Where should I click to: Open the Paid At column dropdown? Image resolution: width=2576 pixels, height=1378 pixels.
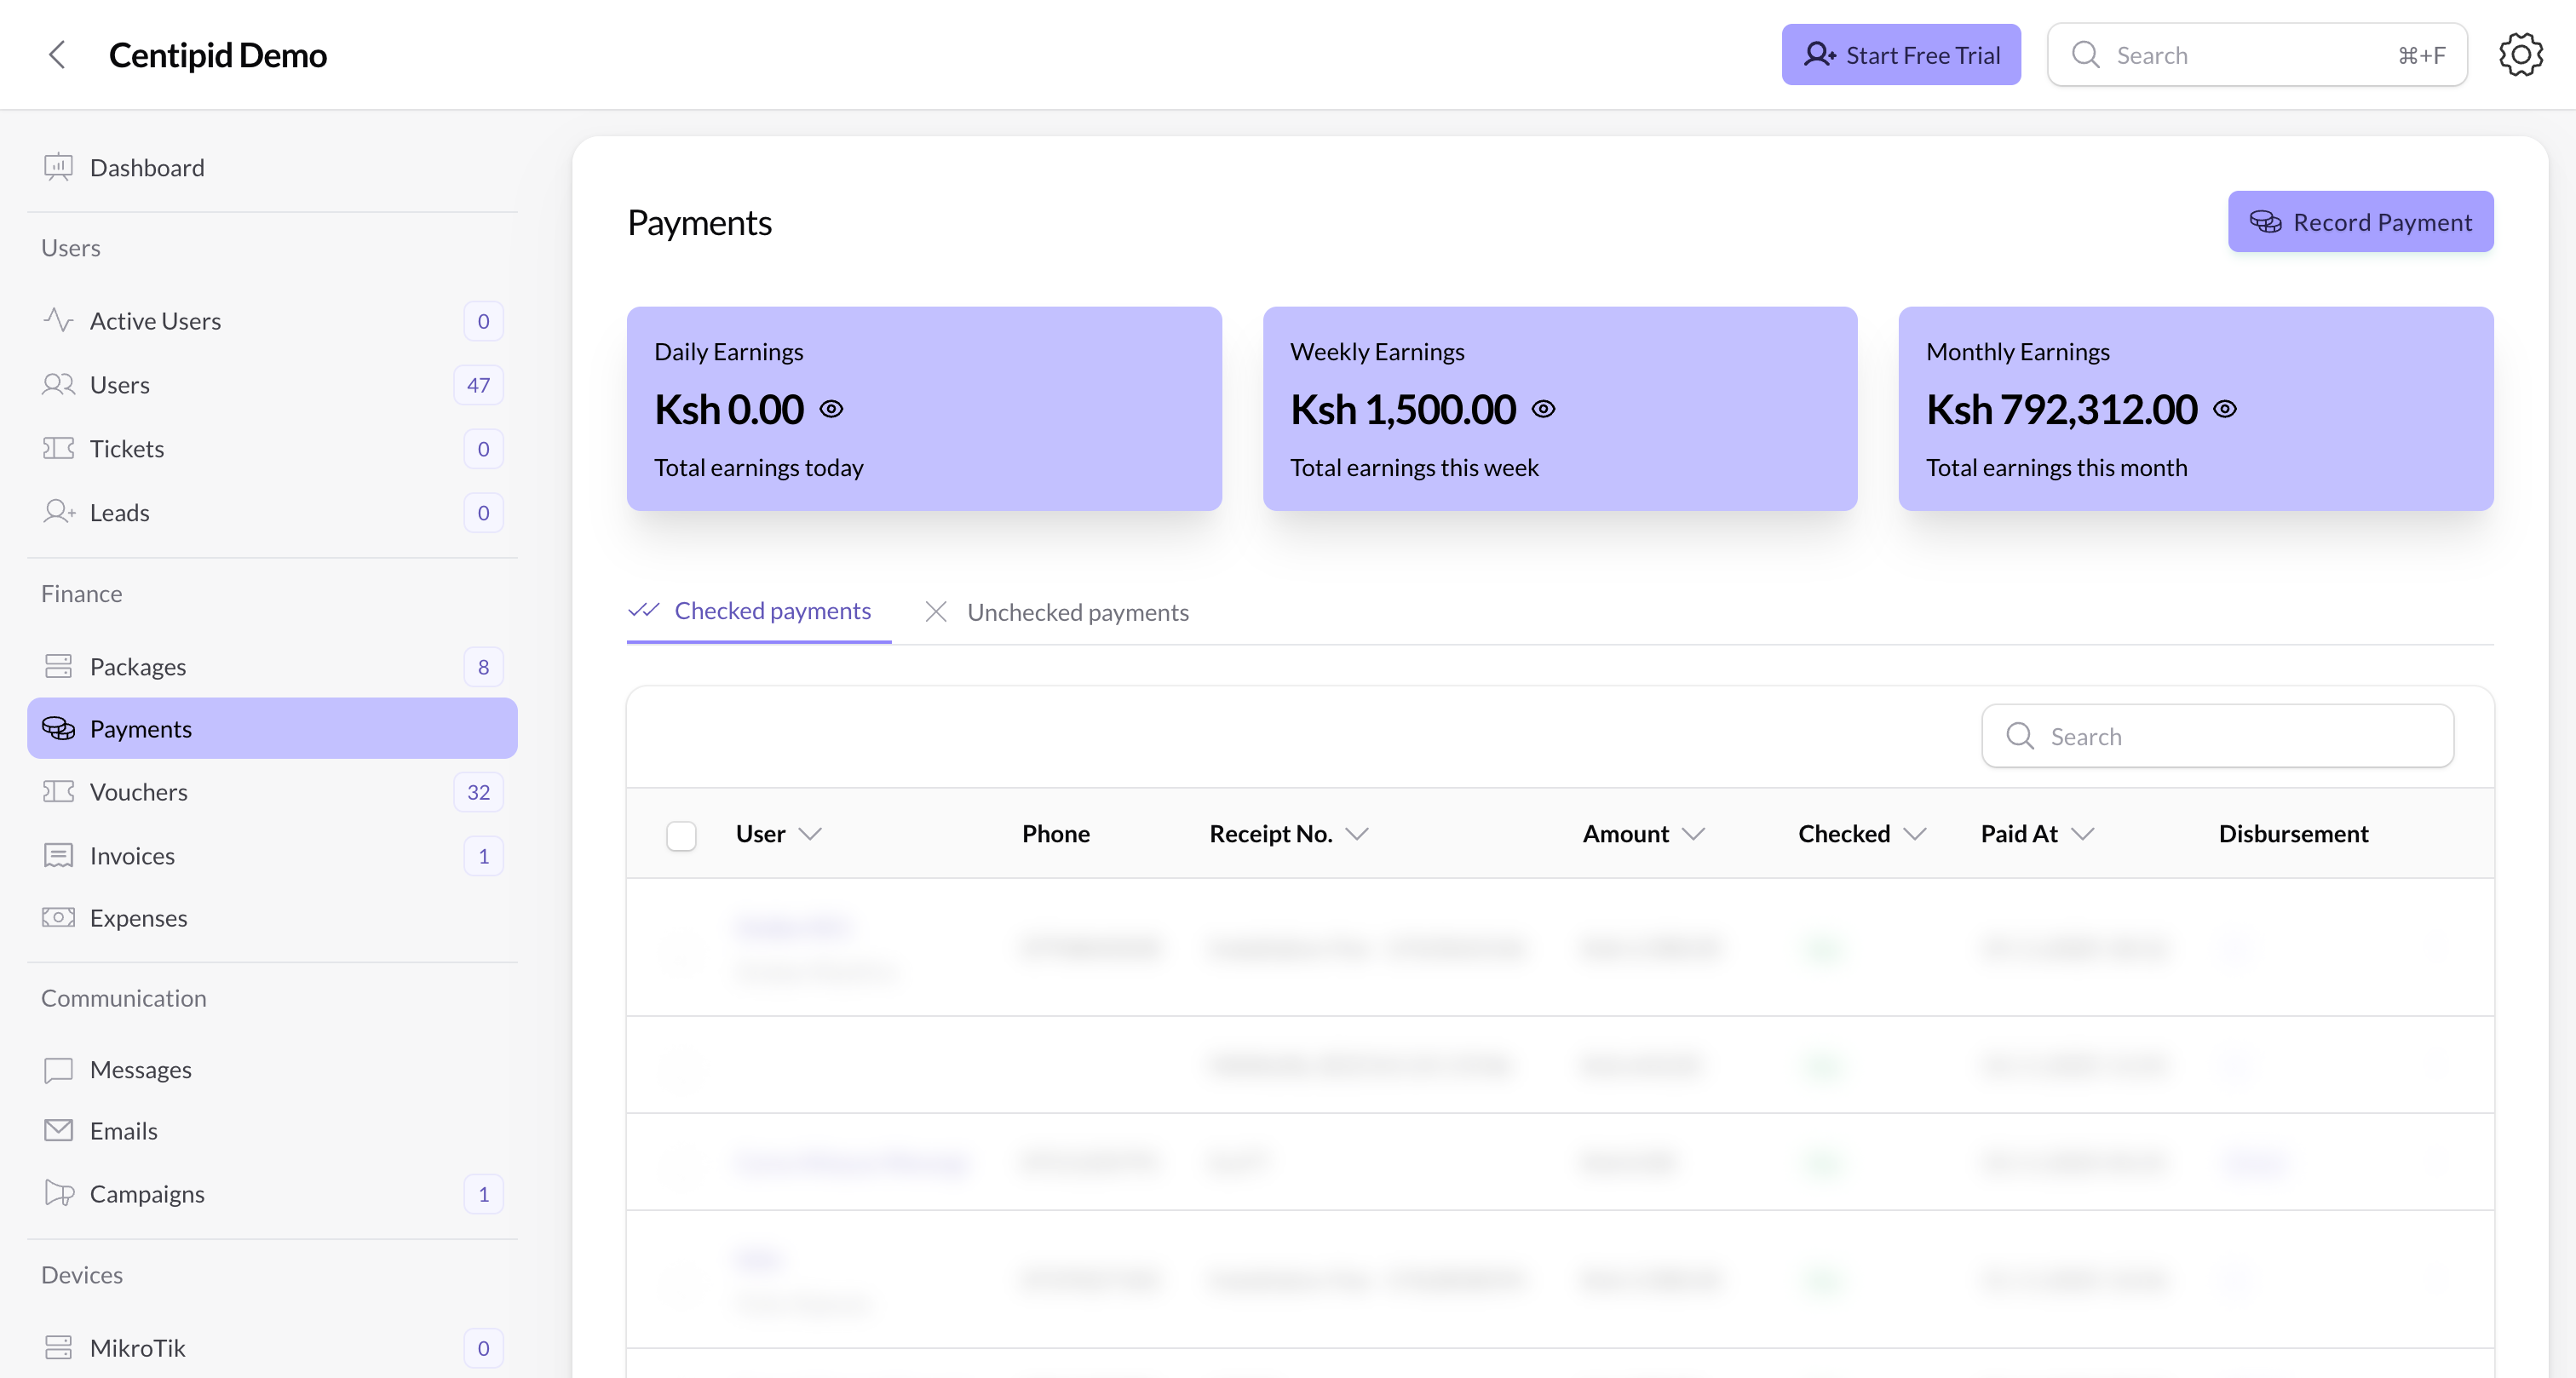(x=2084, y=834)
